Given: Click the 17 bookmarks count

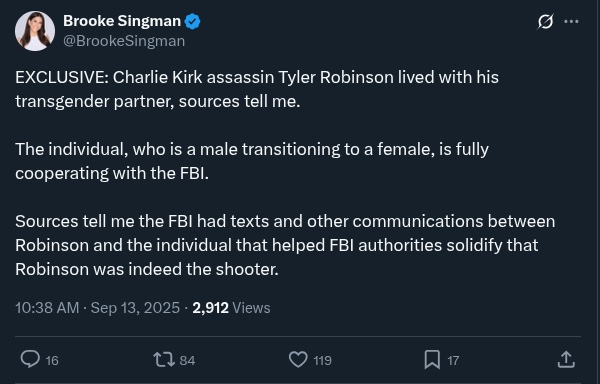Looking at the screenshot, I should click(x=453, y=360).
